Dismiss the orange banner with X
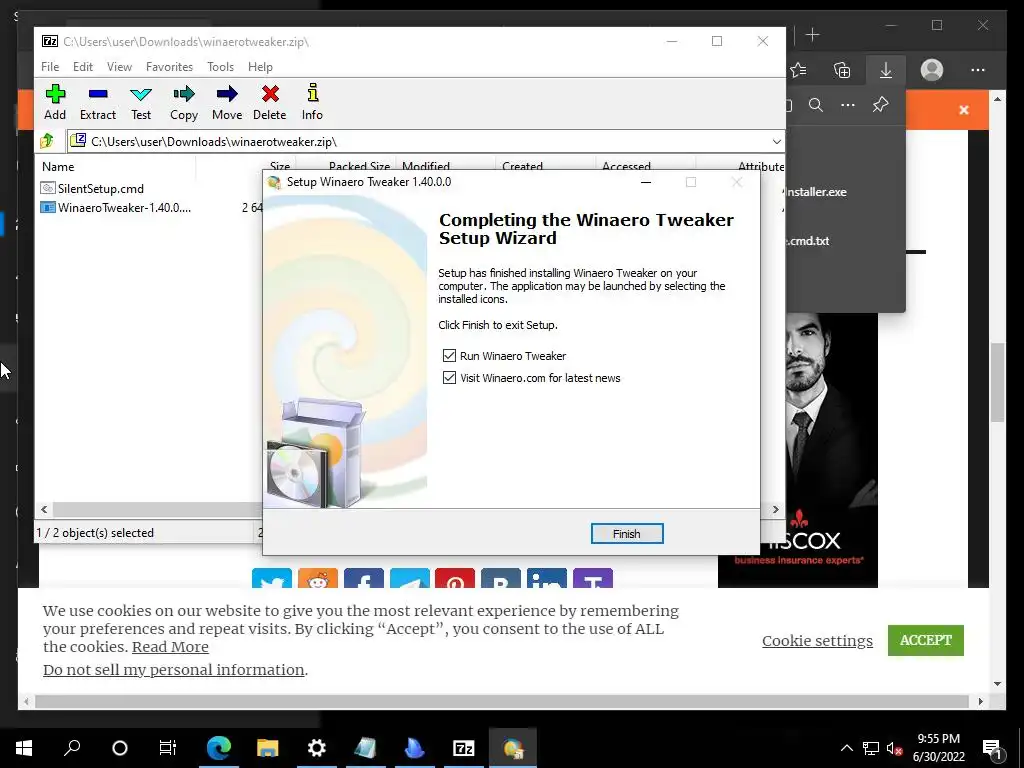1024x768 pixels. (964, 110)
